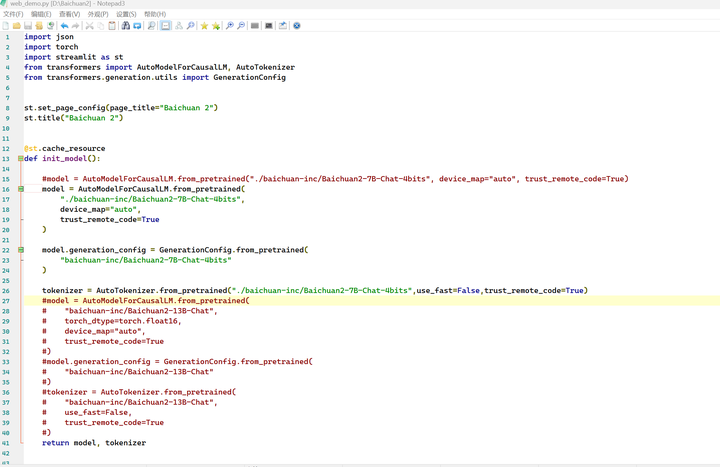Open favorites with the yellow star icon
The width and height of the screenshot is (720, 467).
204,26
